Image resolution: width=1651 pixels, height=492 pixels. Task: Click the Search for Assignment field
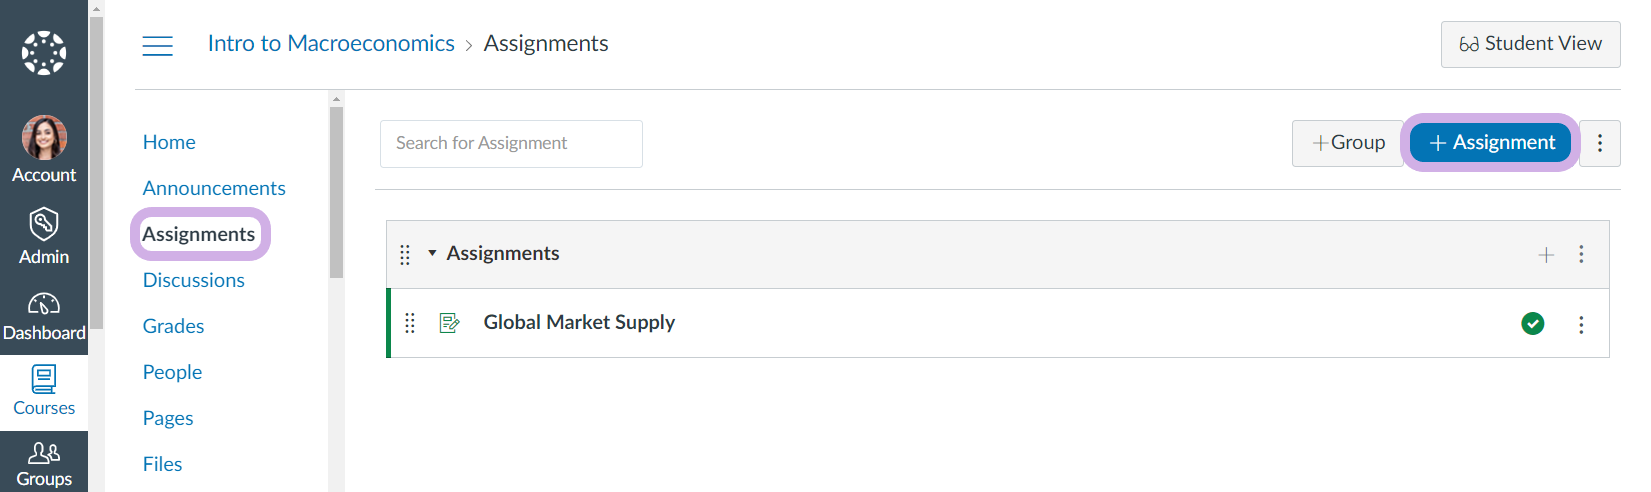[x=511, y=144]
